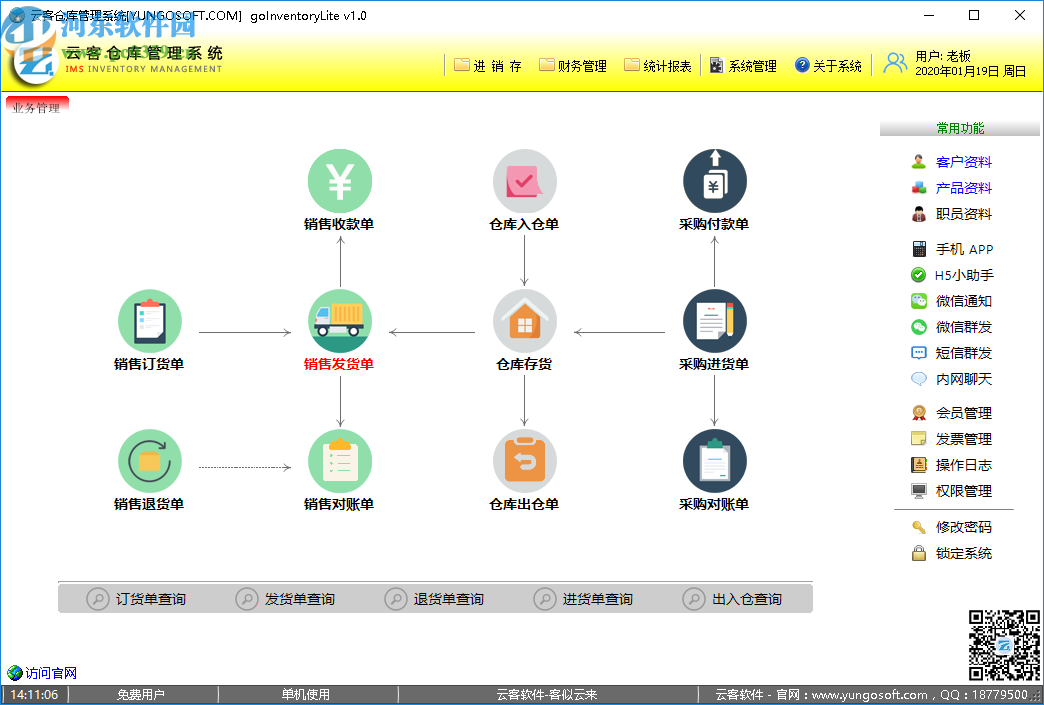Click the 销售发货单 truck icon

(339, 322)
